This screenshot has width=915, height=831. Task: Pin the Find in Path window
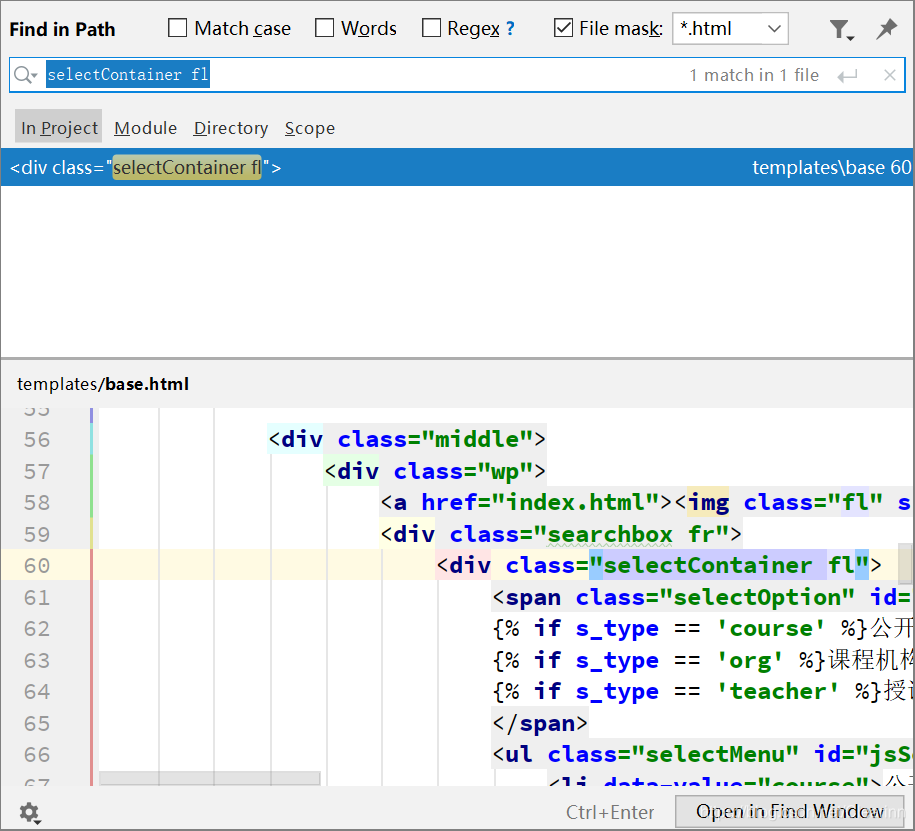pos(886,29)
